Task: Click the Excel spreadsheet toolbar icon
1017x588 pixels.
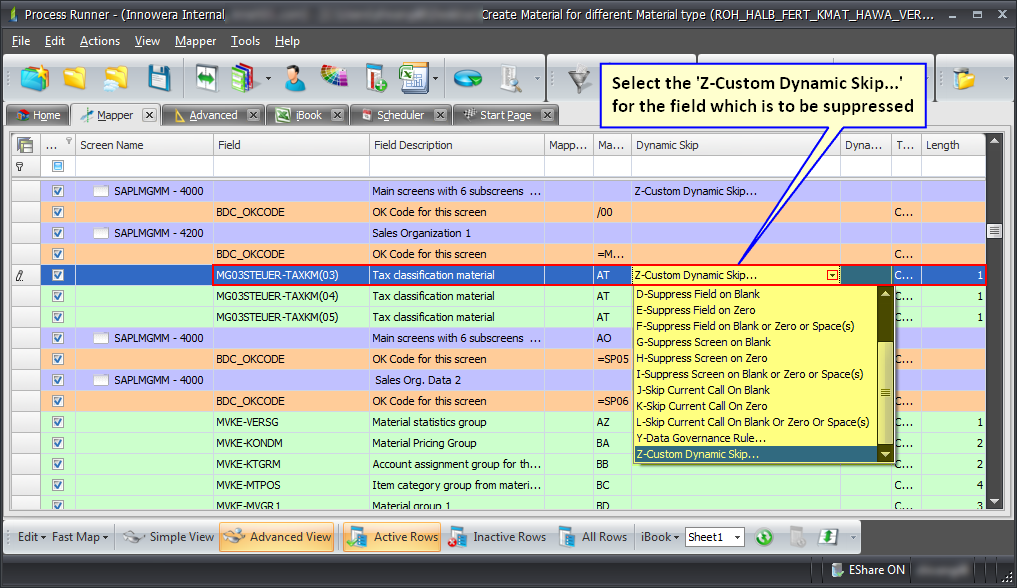Action: [x=413, y=78]
